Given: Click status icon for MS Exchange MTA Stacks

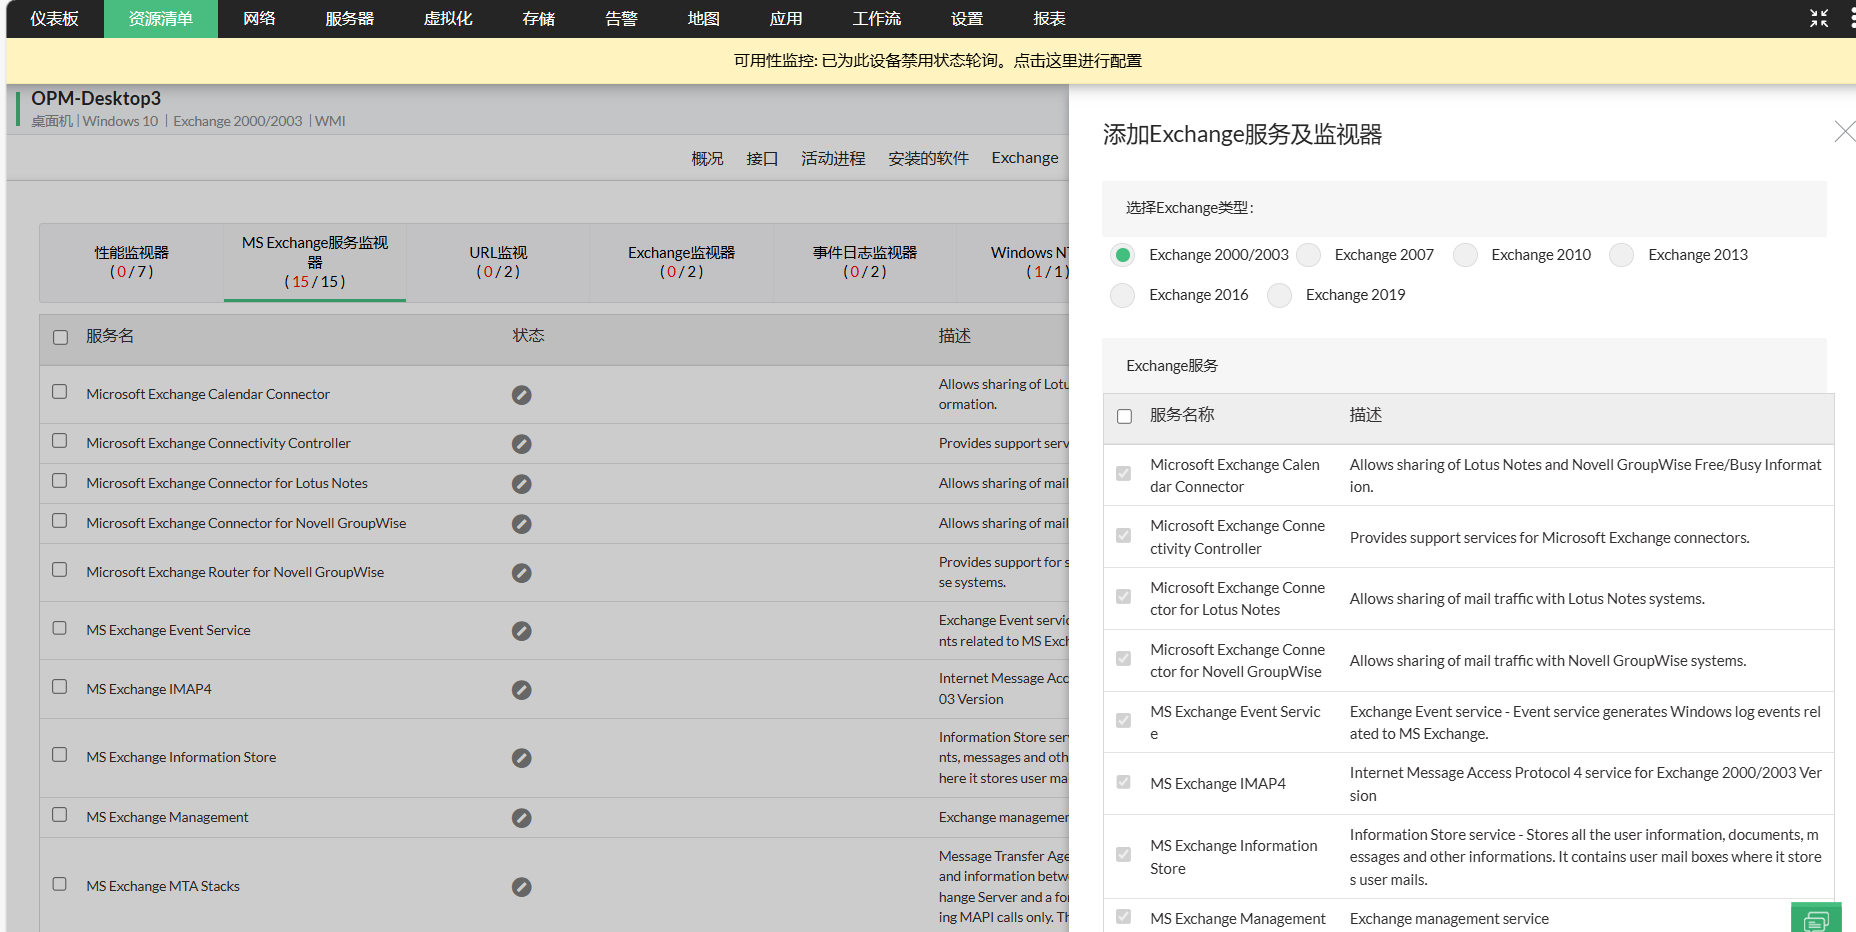Looking at the screenshot, I should pyautogui.click(x=521, y=887).
